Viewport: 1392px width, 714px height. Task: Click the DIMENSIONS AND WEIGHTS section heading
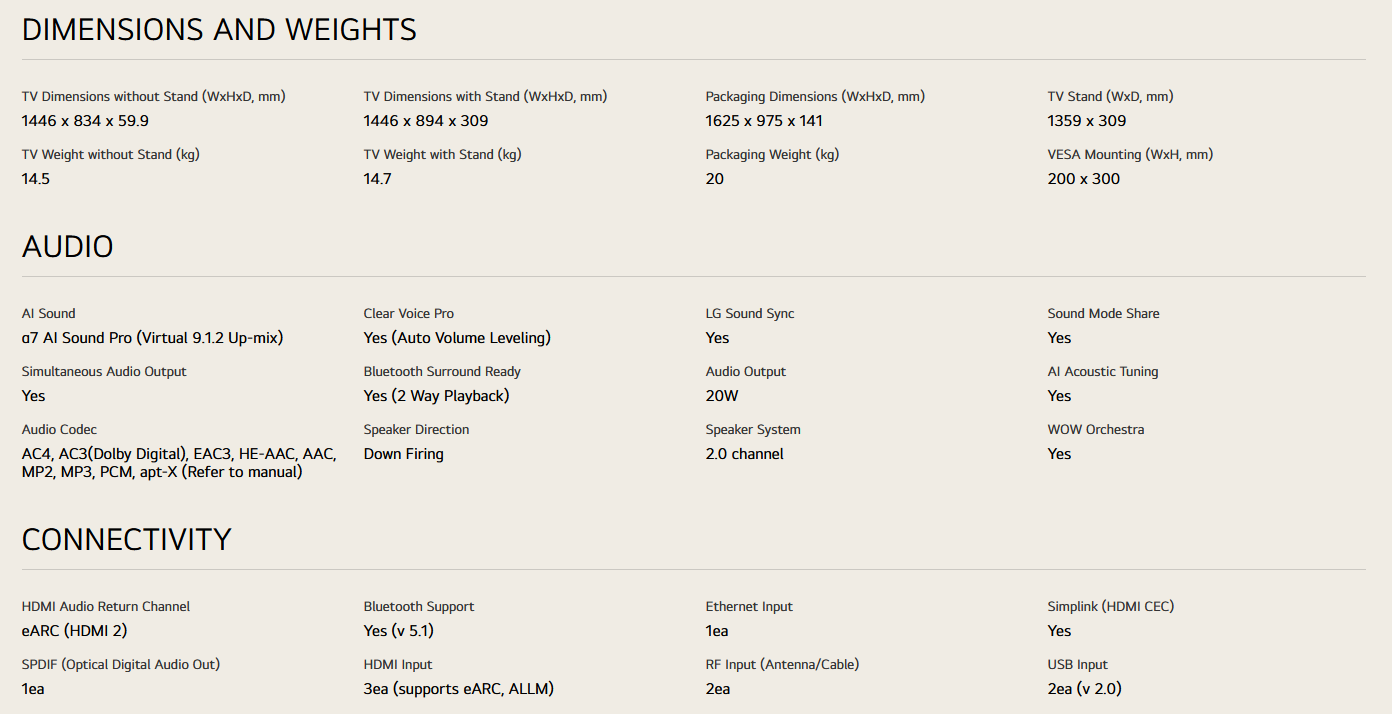219,30
